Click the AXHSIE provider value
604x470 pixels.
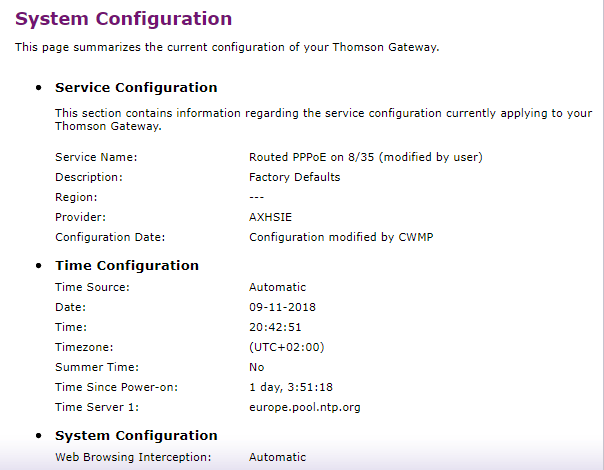[270, 217]
